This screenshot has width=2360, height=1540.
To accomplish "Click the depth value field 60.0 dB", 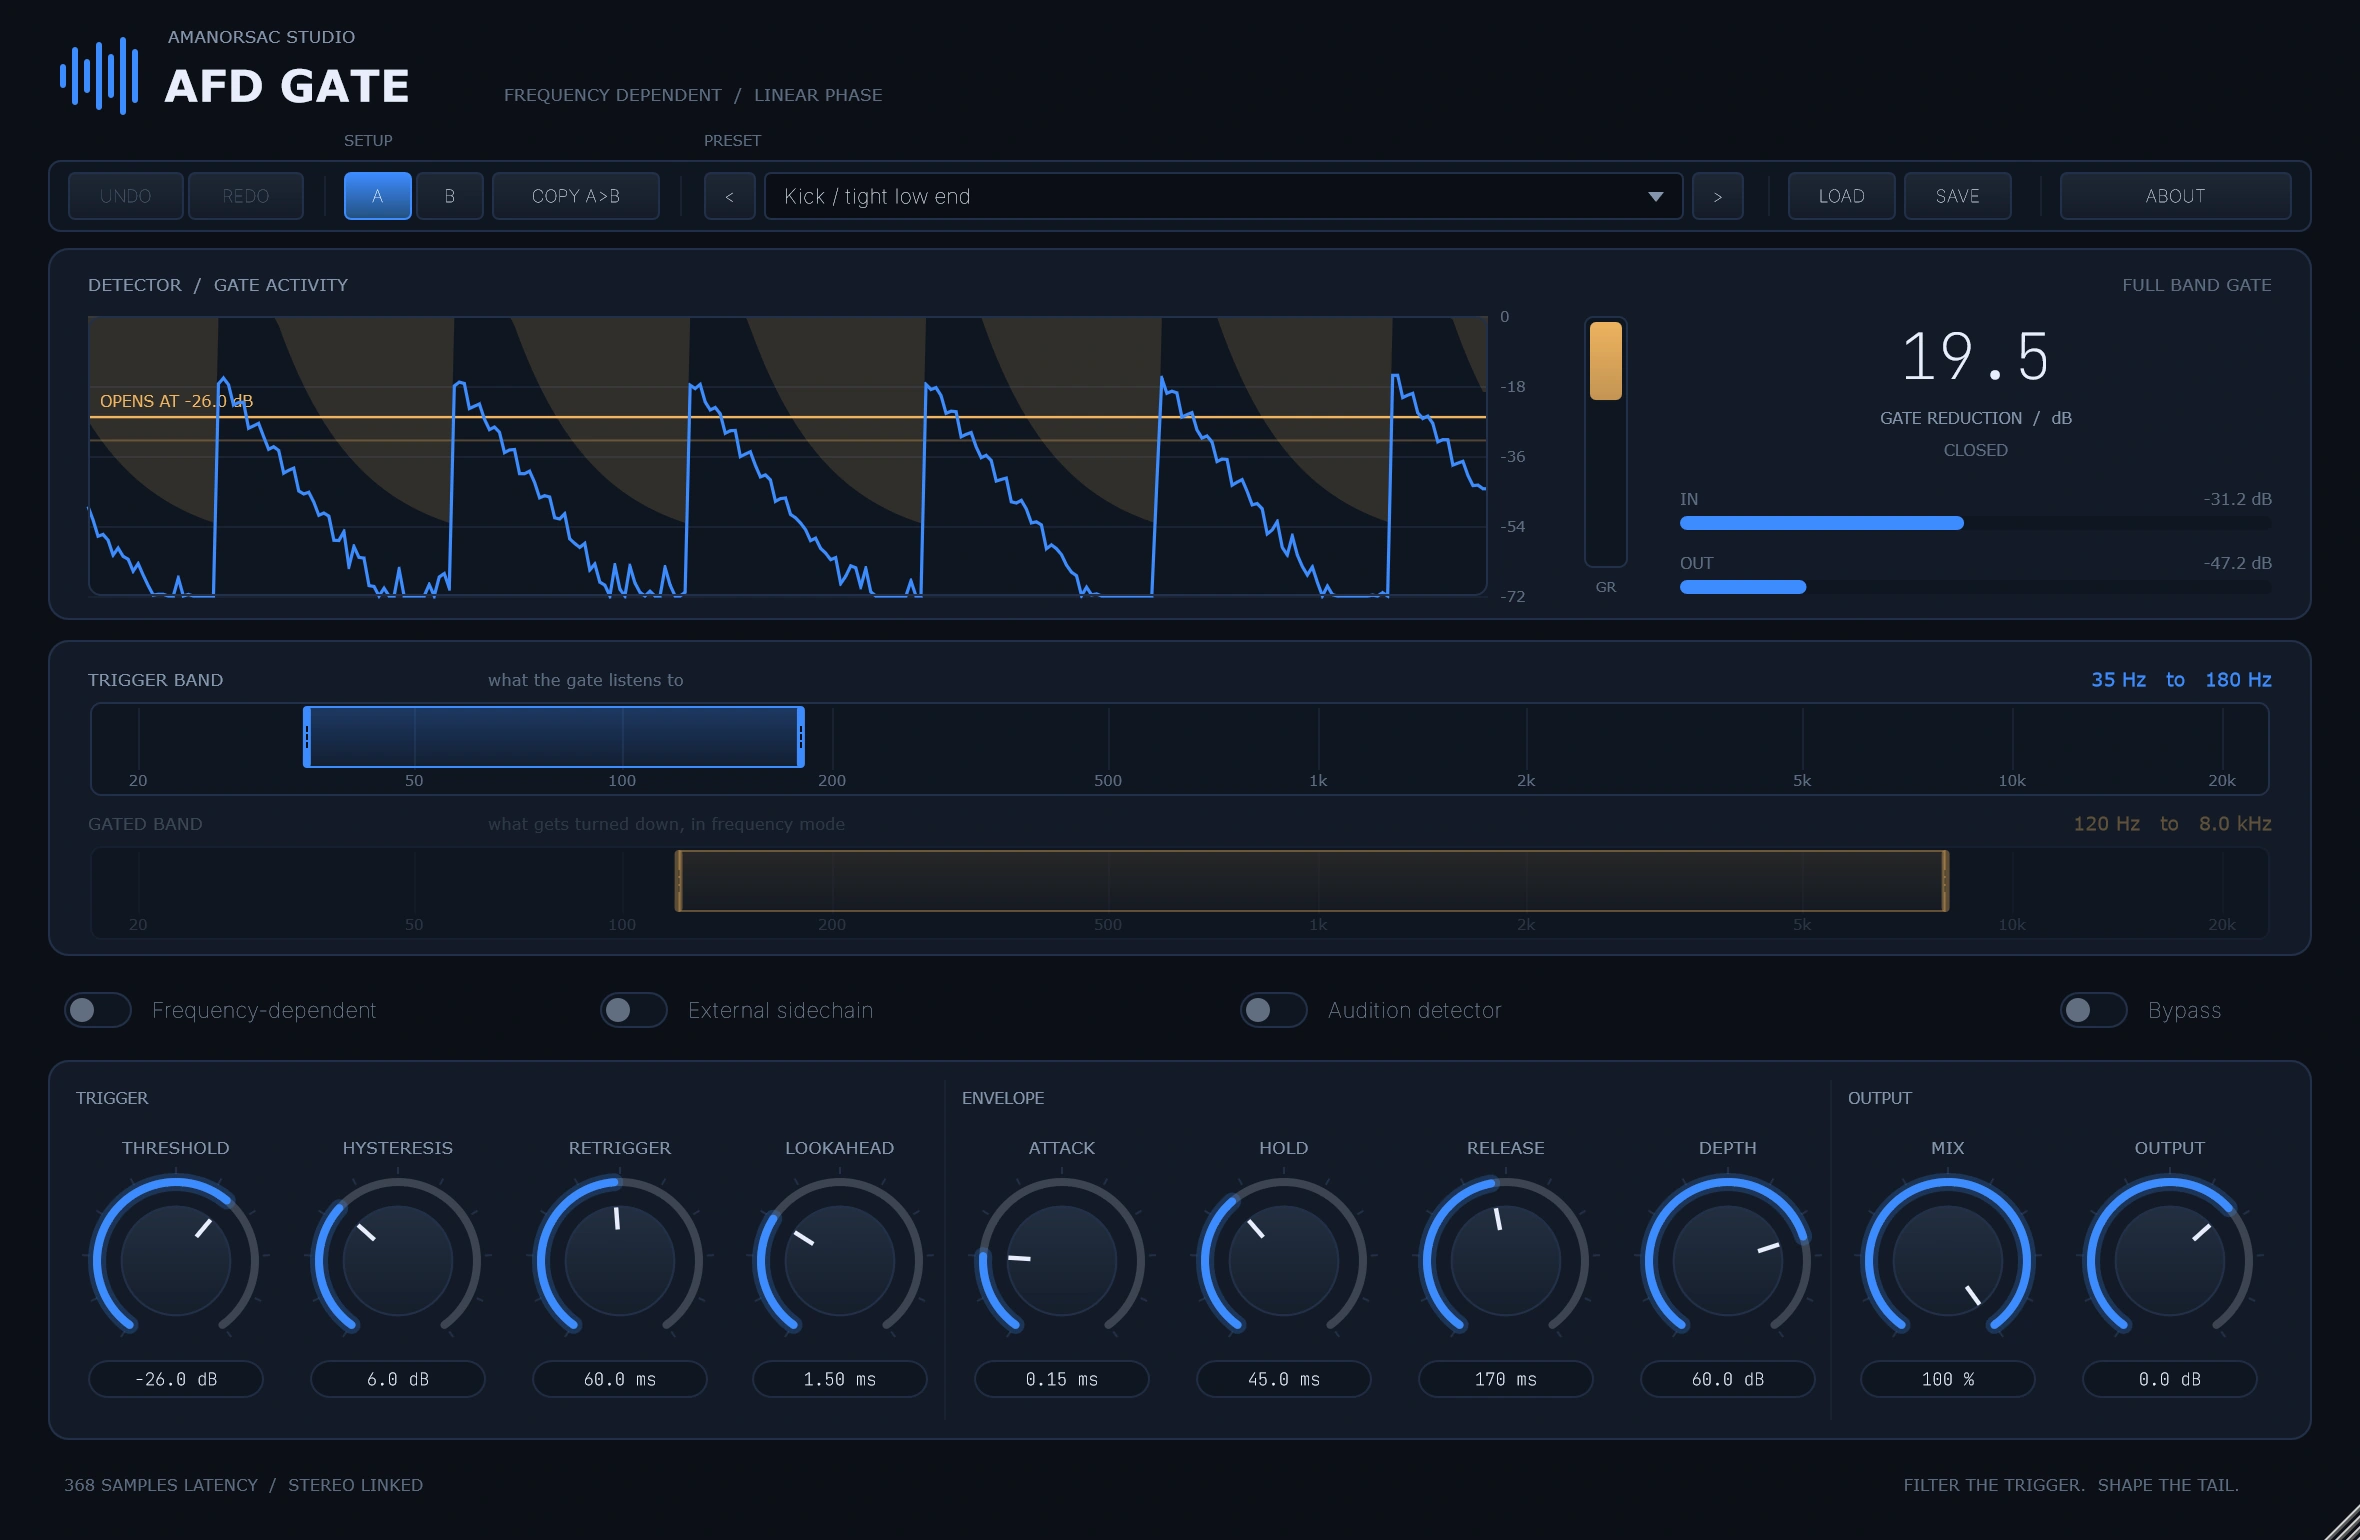I will (x=1728, y=1379).
